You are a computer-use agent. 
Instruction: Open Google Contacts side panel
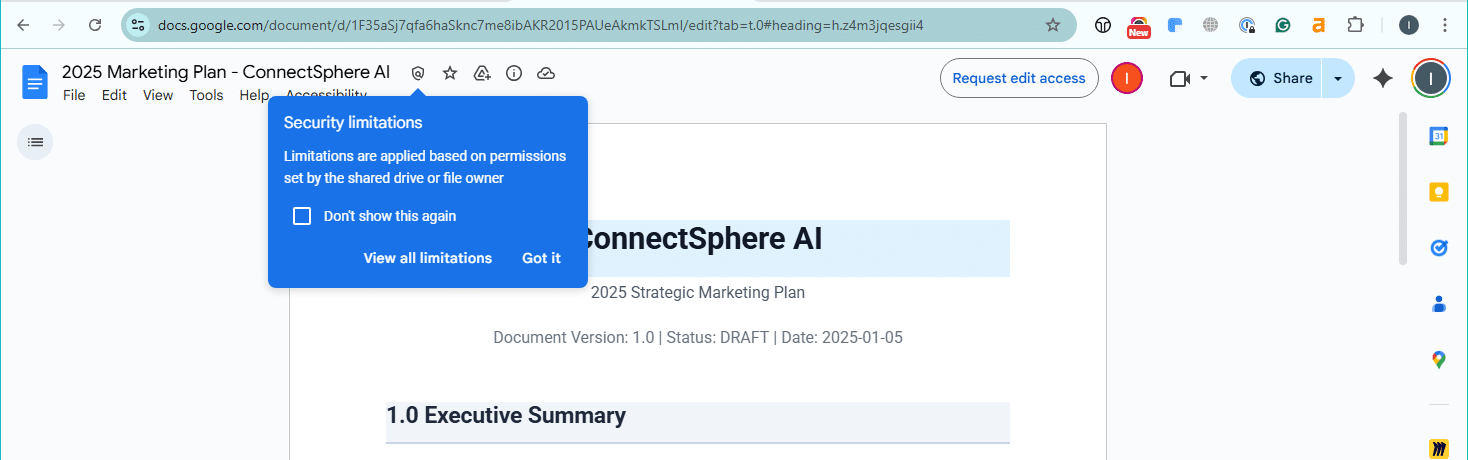click(1439, 304)
